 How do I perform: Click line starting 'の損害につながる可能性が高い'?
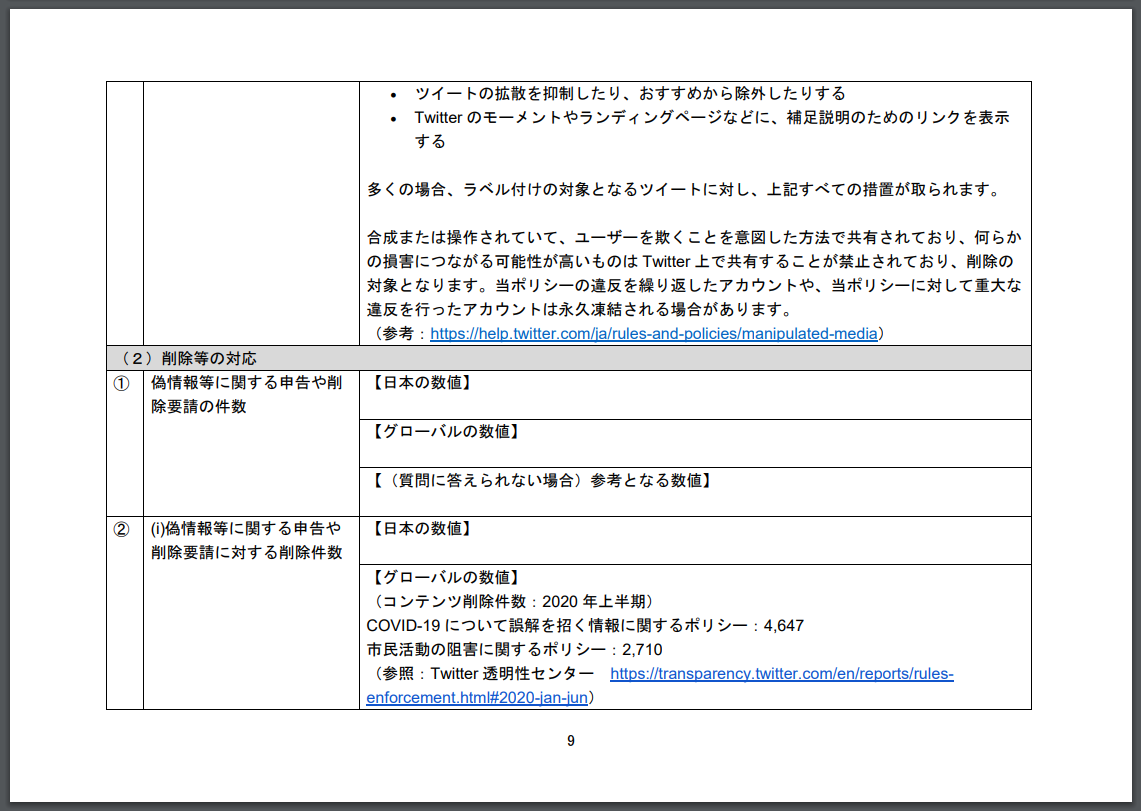click(x=690, y=261)
